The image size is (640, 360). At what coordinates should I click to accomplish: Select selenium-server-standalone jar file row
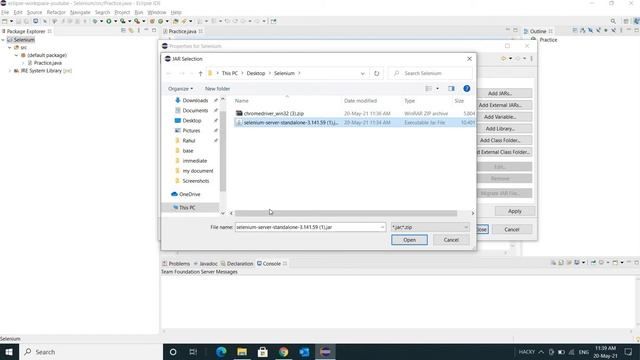click(x=354, y=122)
